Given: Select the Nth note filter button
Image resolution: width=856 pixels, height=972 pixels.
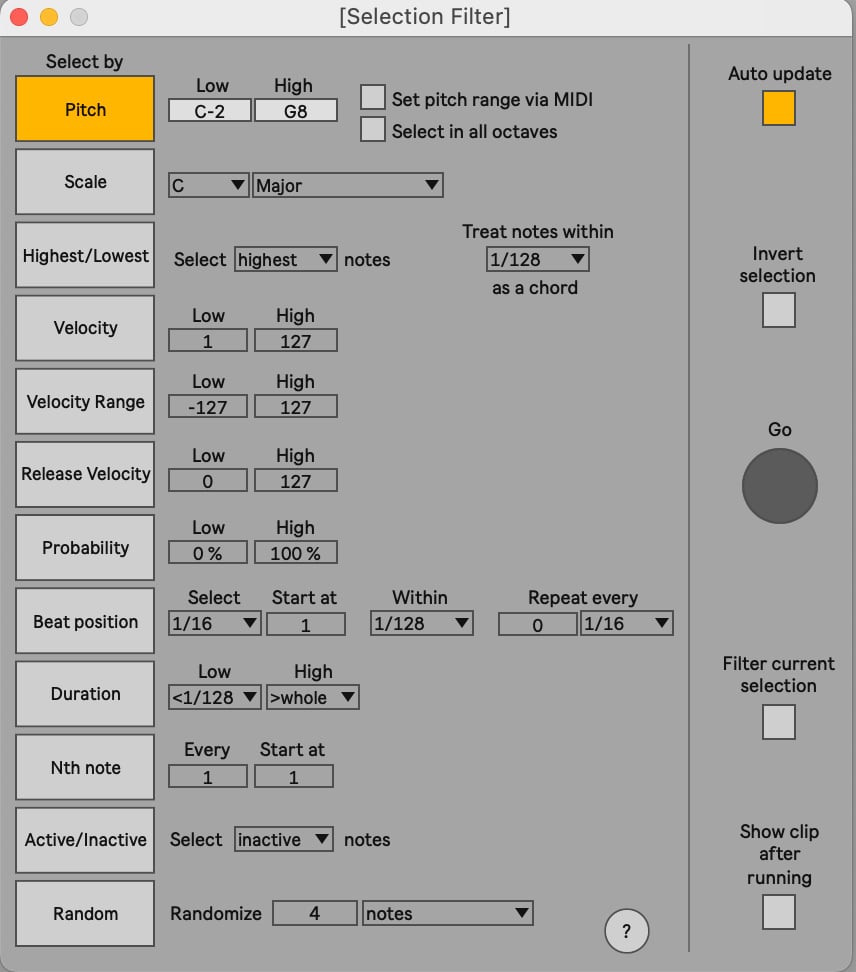Looking at the screenshot, I should [85, 767].
